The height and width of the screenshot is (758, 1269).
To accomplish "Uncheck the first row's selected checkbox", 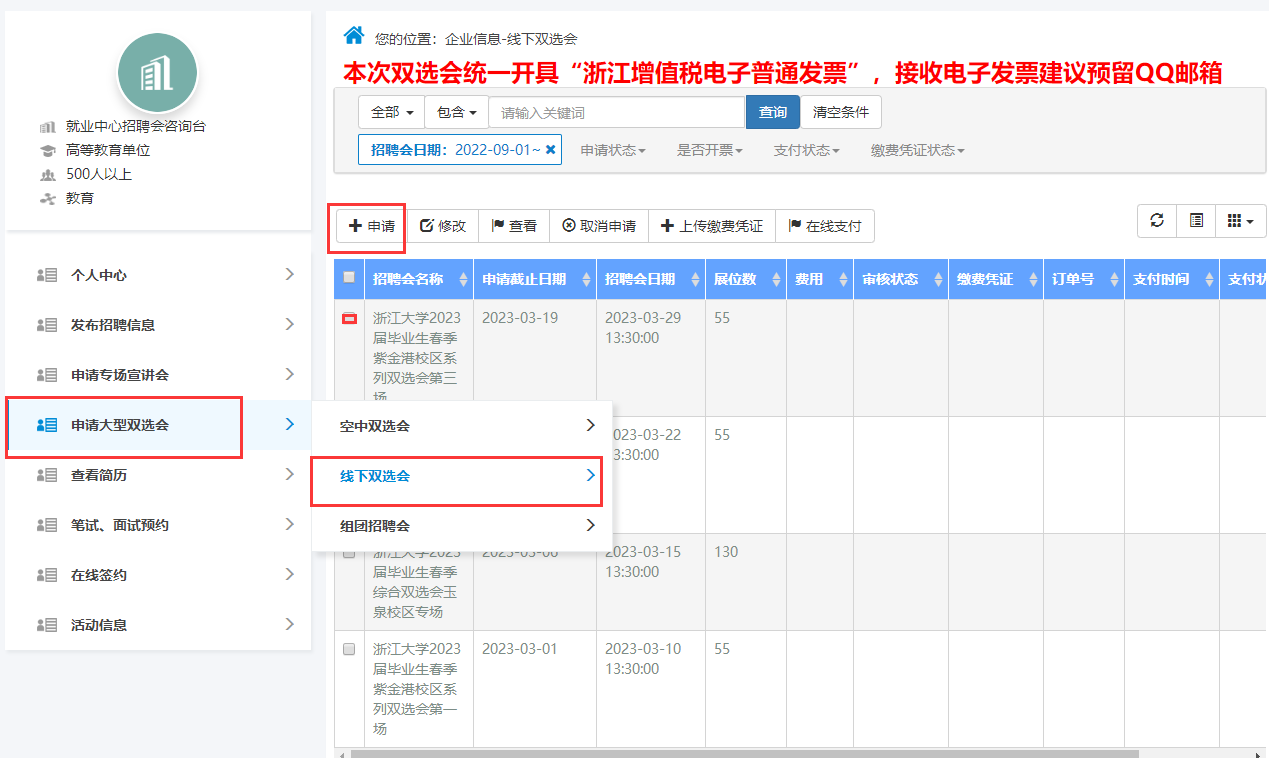I will [349, 318].
